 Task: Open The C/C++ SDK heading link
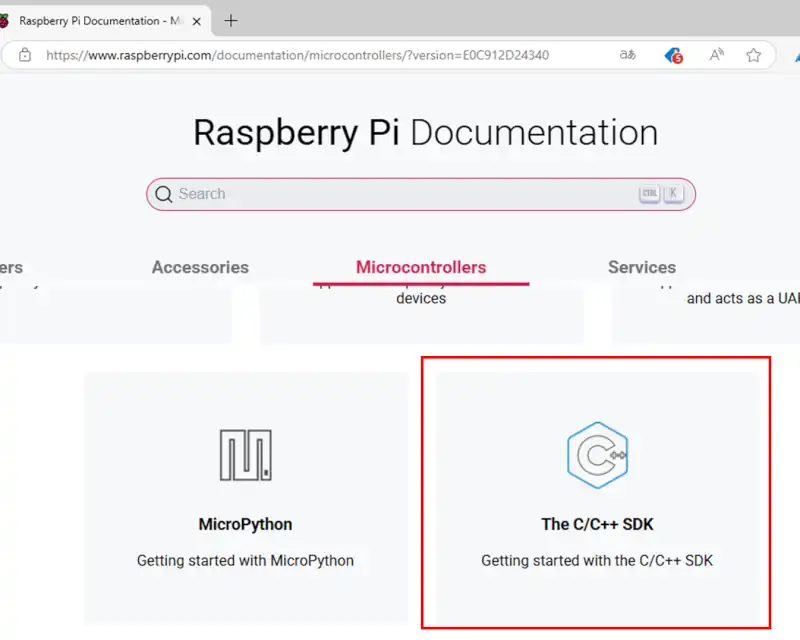597,524
